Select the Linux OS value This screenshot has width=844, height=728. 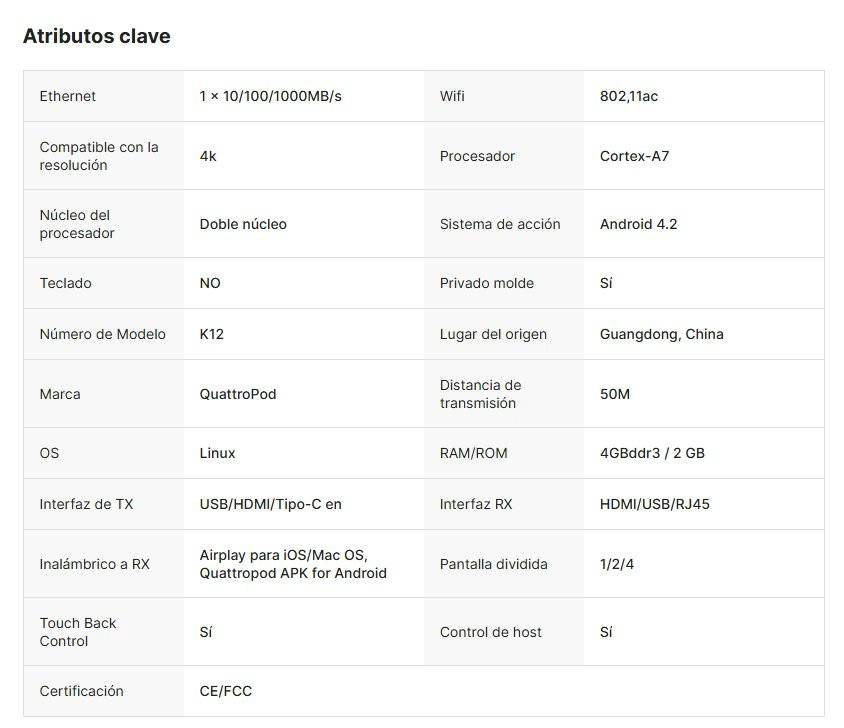click(217, 453)
